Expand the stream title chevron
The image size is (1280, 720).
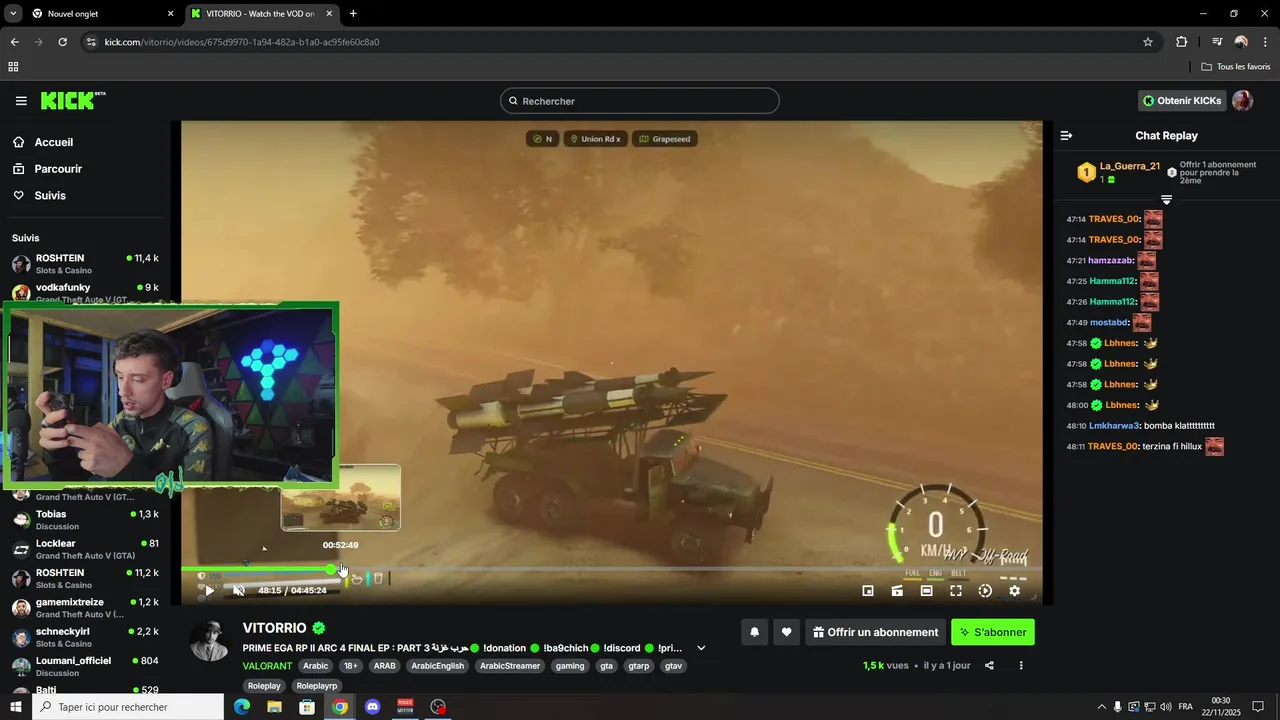(x=701, y=648)
